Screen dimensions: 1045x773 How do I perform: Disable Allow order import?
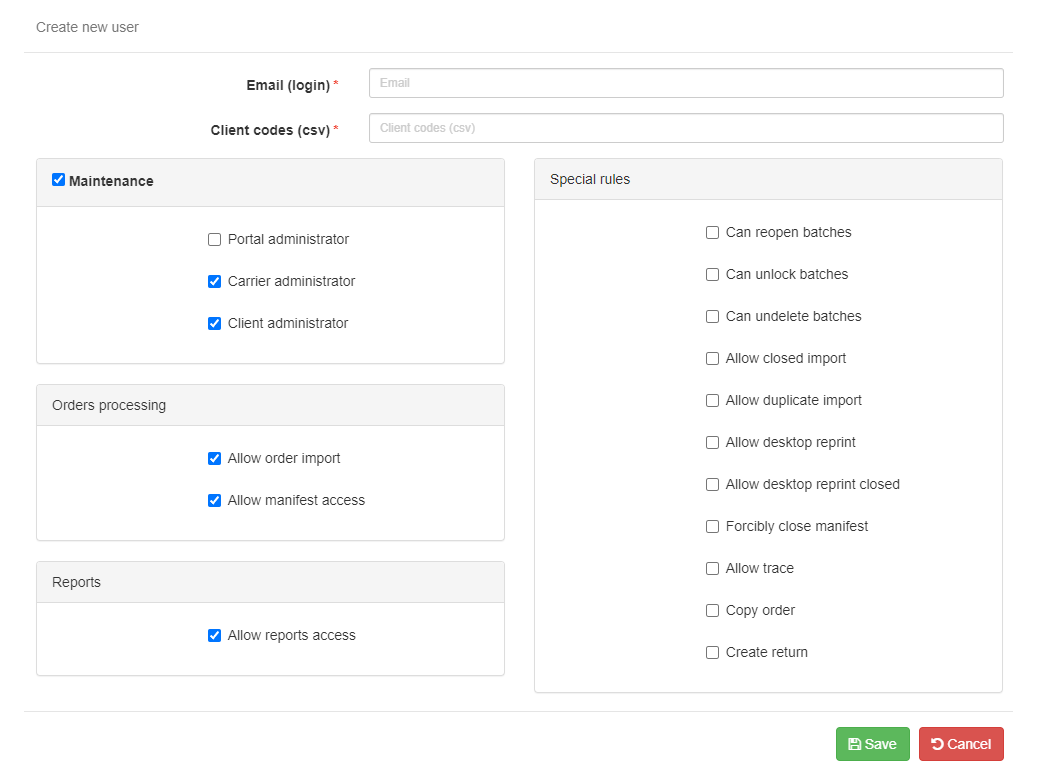click(215, 458)
